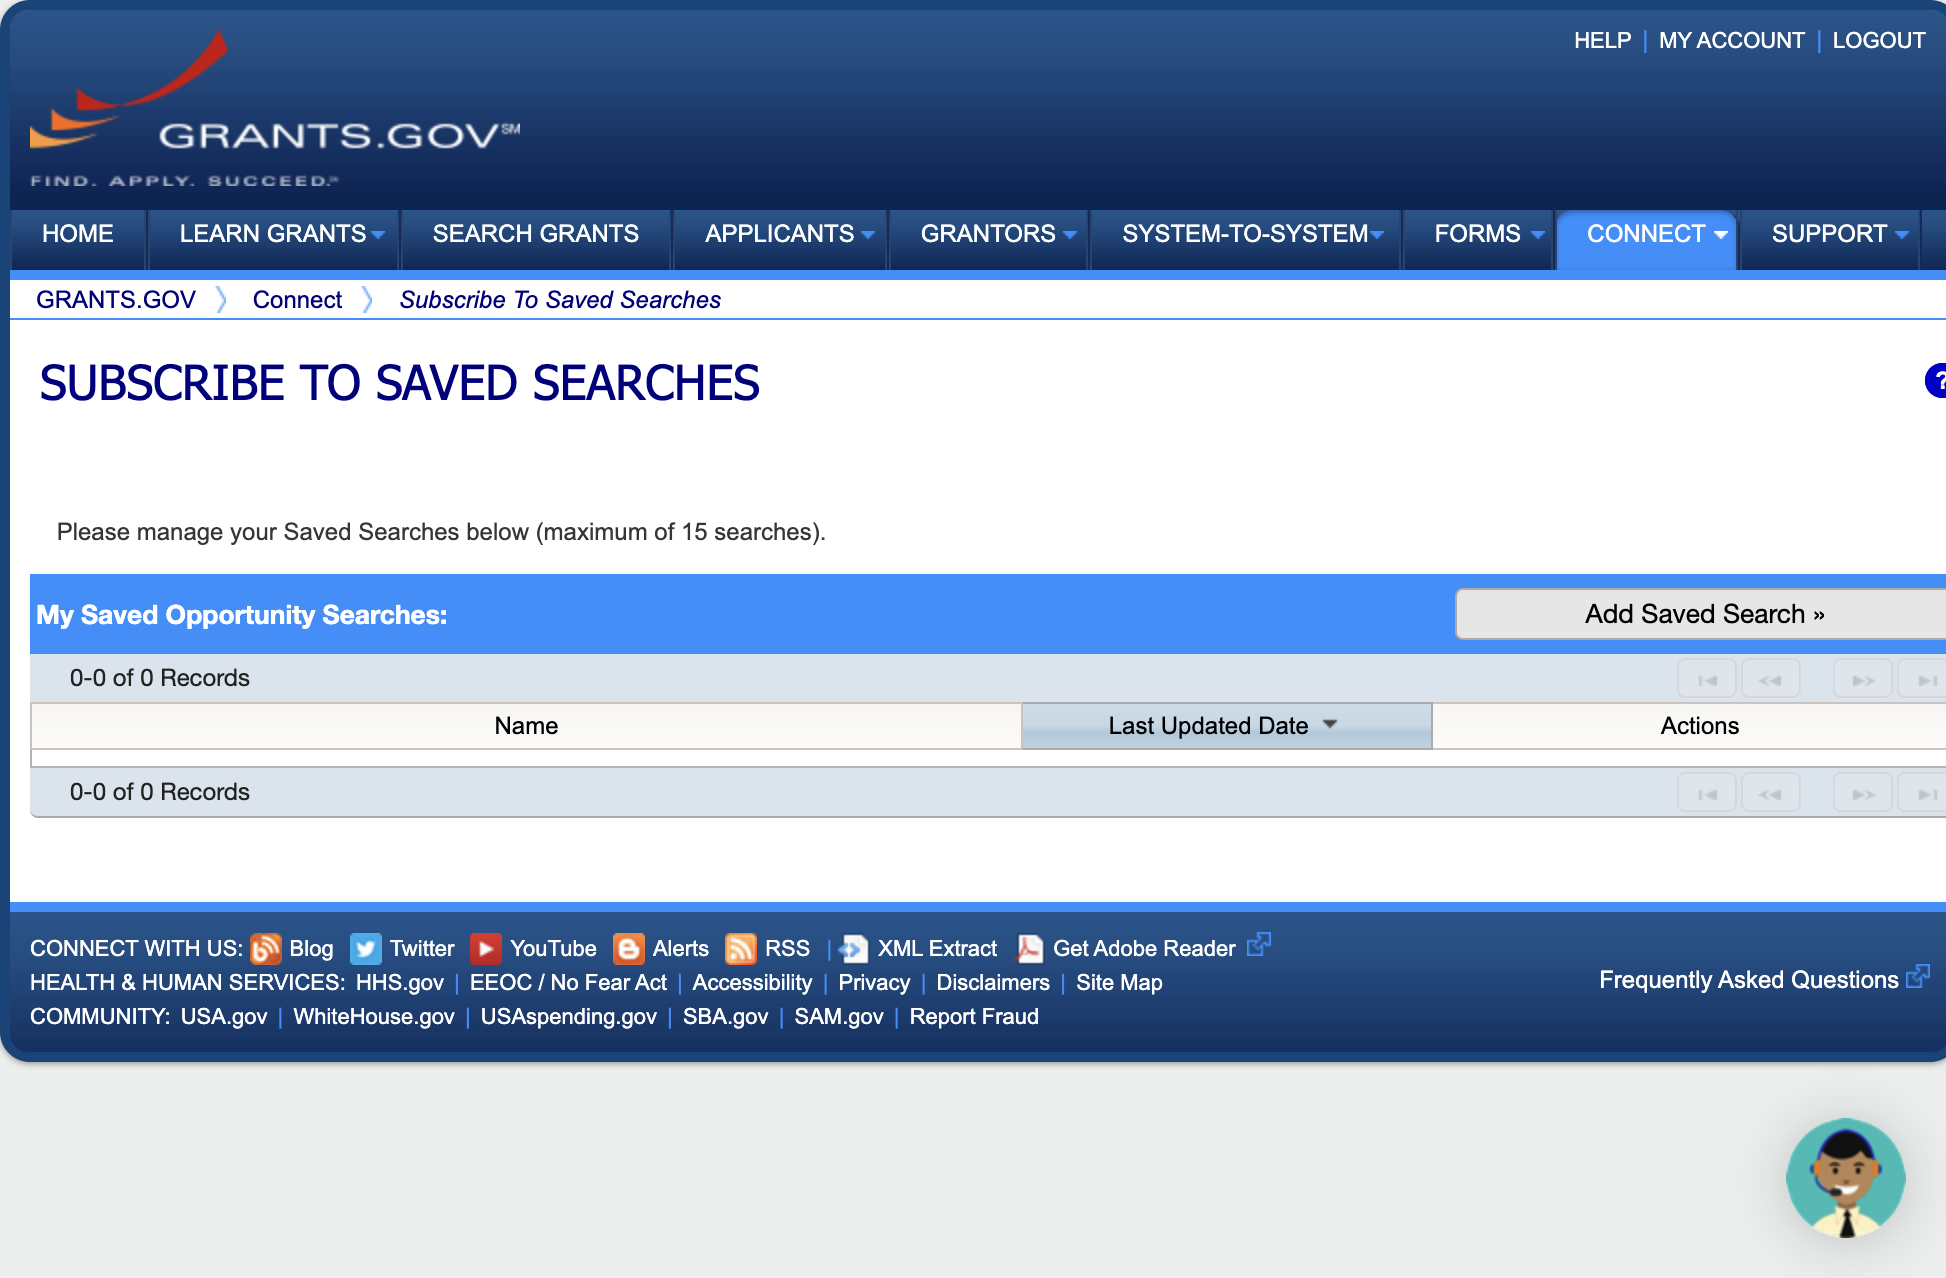Open EEOC / No Fear Act link
Viewport: 1946px width, 1278px height.
[x=568, y=983]
